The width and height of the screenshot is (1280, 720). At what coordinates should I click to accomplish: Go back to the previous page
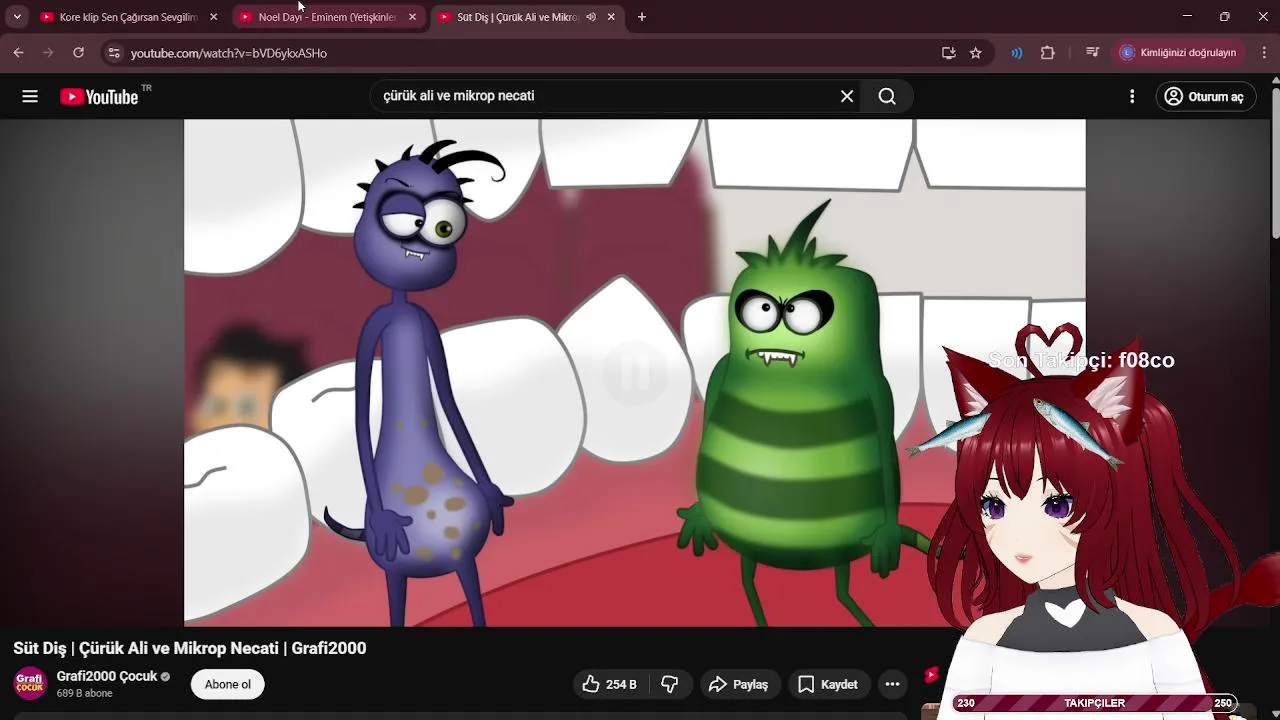(18, 53)
